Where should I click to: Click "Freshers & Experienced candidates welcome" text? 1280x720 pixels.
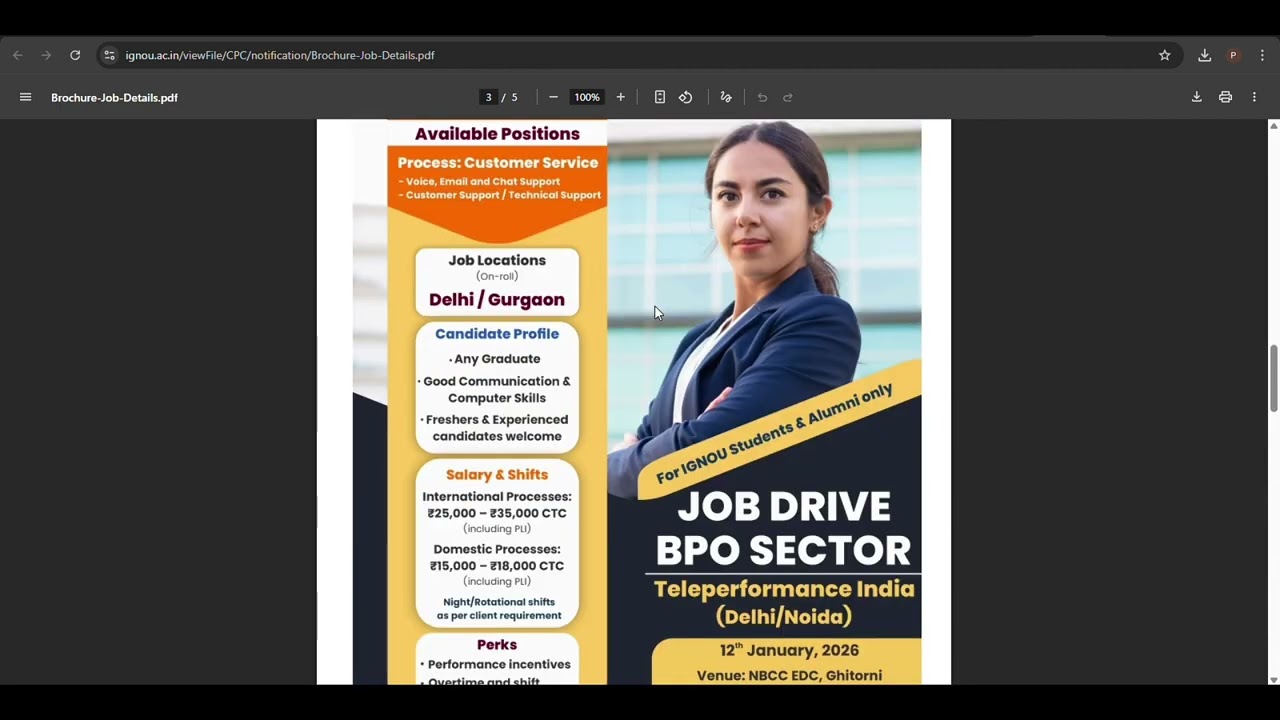[x=497, y=428]
